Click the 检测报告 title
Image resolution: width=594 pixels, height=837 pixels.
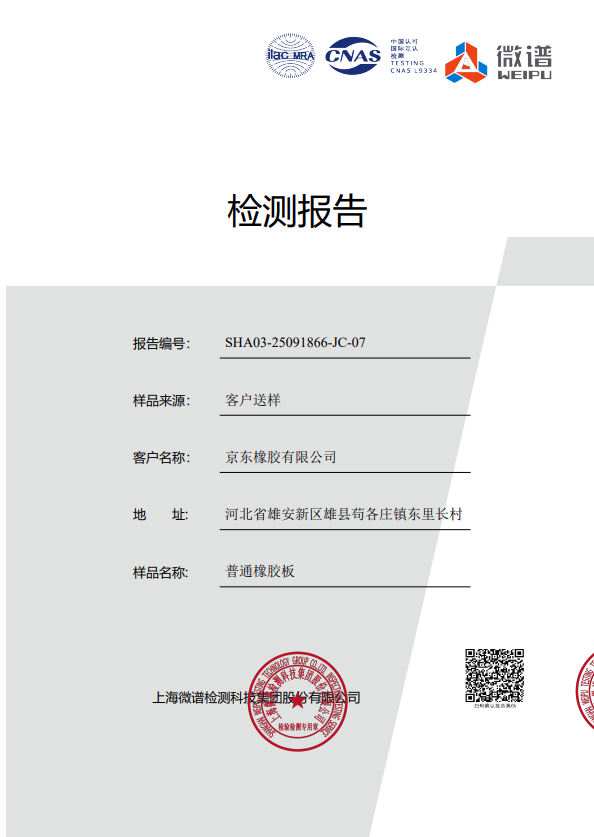click(x=297, y=211)
